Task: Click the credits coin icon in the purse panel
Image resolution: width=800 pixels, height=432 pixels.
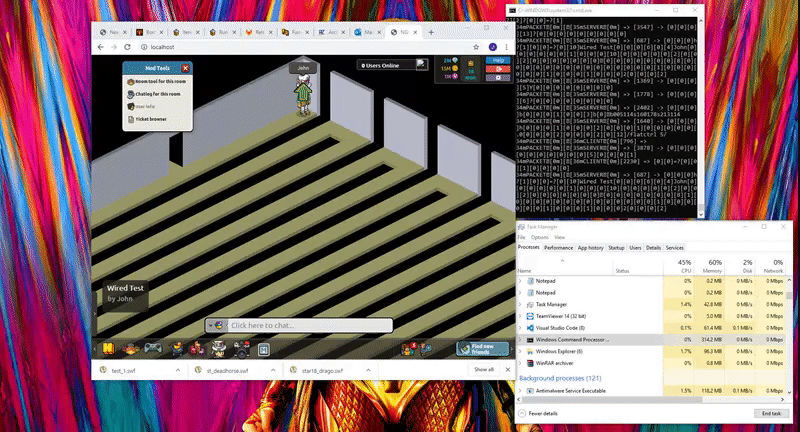Action: (455, 68)
